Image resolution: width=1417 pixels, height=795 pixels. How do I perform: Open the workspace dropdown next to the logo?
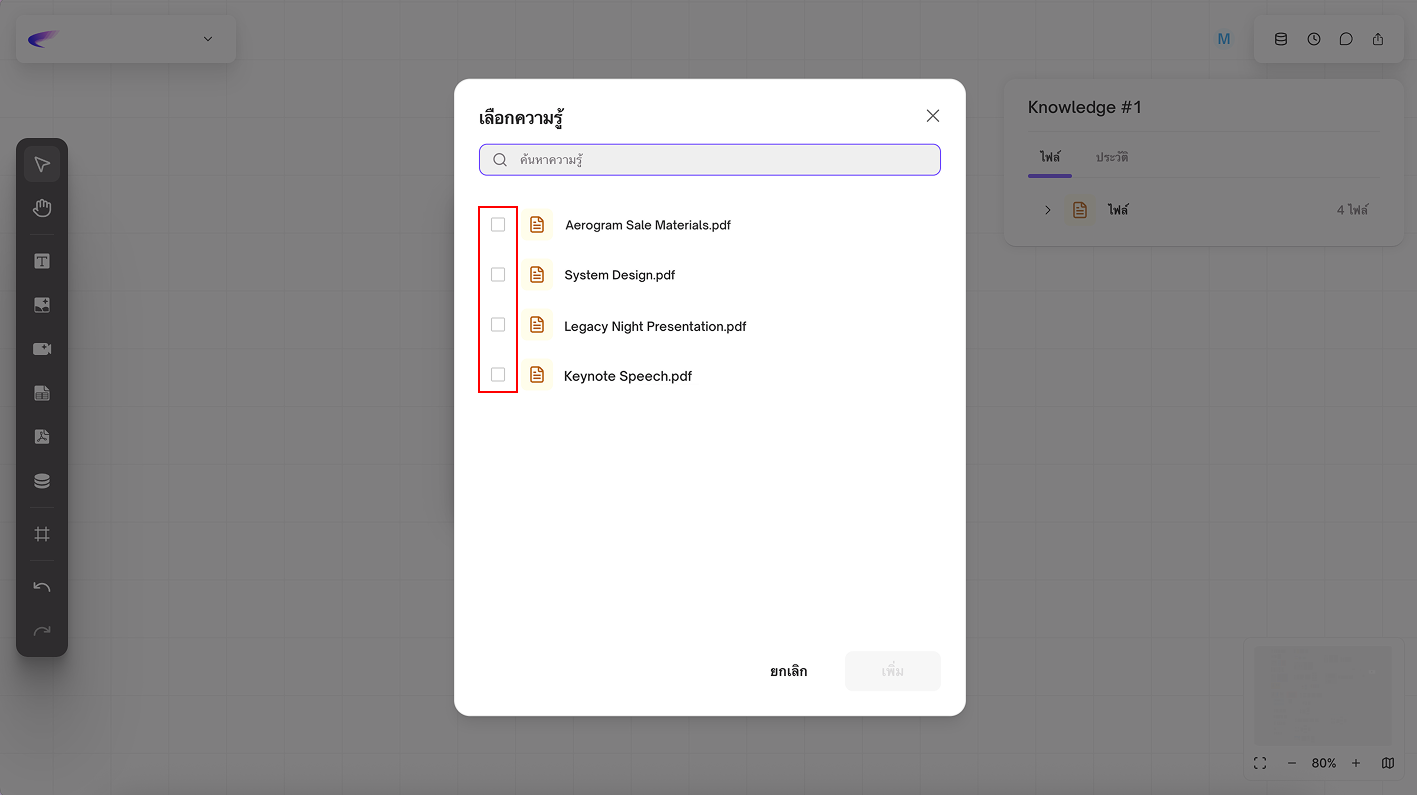208,39
